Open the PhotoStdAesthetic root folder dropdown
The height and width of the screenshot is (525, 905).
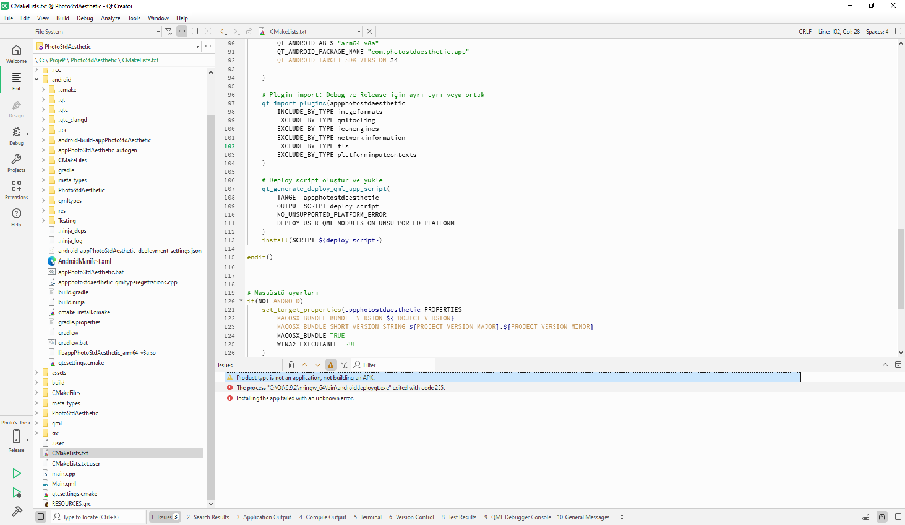[118, 46]
